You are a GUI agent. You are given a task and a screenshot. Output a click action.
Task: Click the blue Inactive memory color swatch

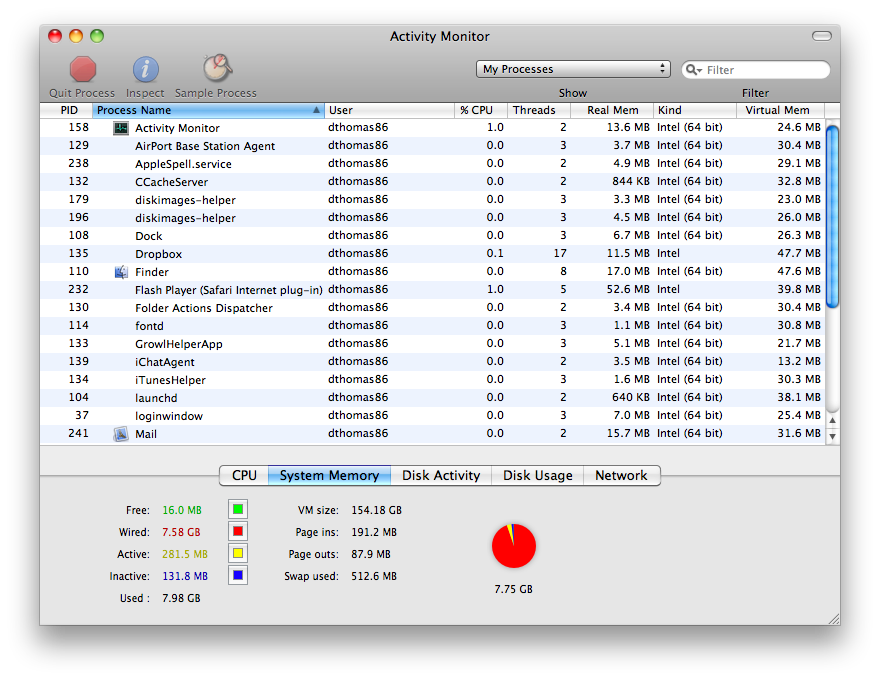(238, 575)
